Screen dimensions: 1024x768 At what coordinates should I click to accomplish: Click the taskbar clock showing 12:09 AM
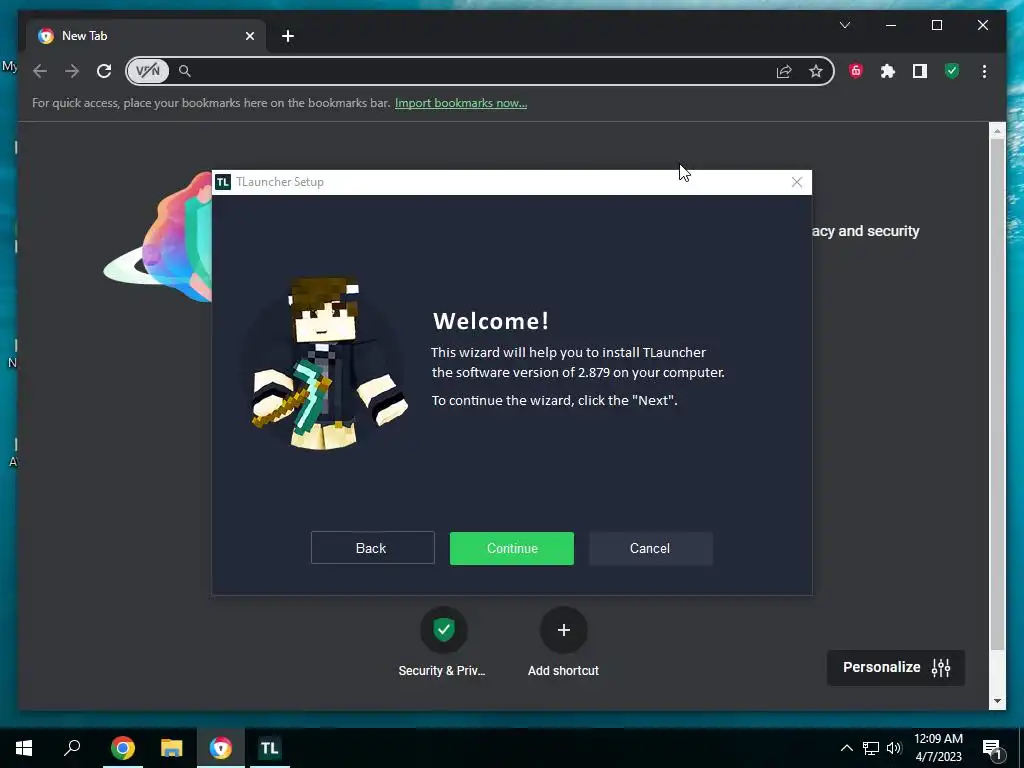point(938,748)
